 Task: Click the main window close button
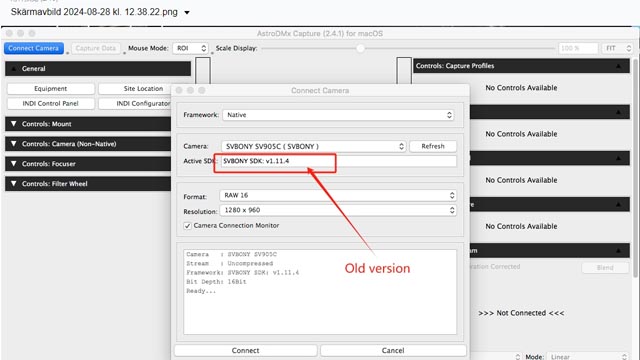[x=9, y=33]
